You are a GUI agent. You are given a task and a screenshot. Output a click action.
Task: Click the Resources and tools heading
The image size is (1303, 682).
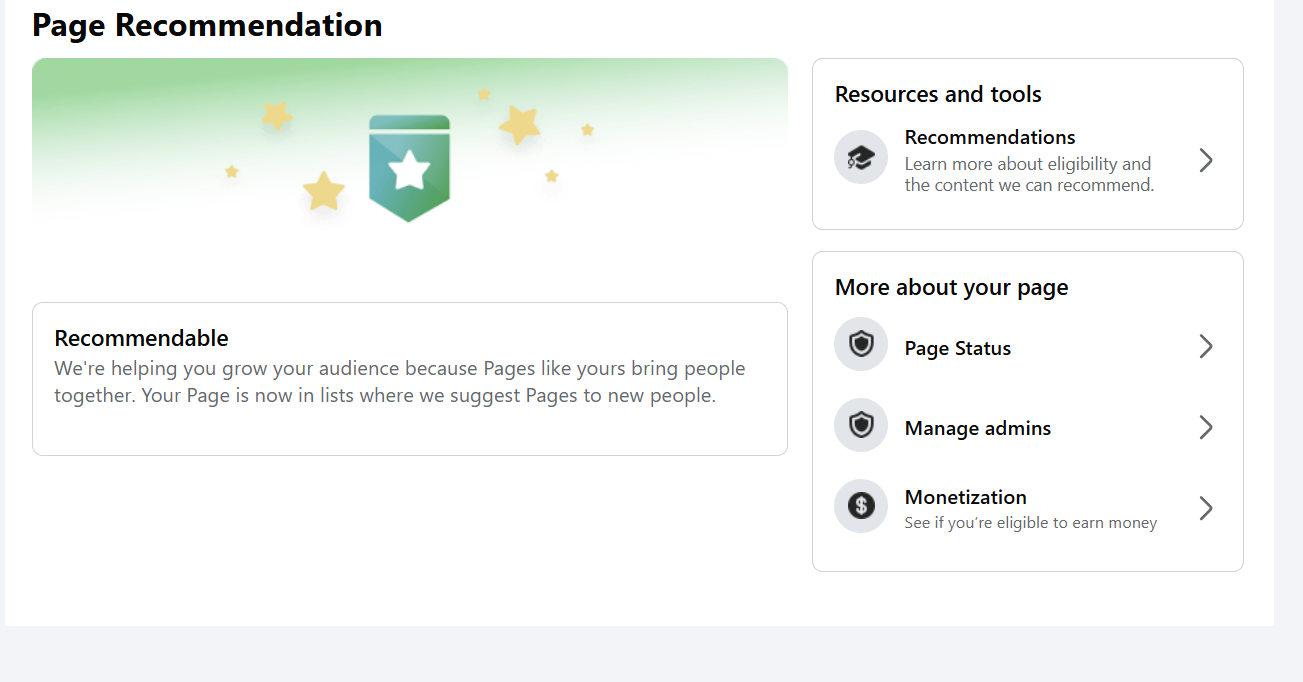coord(938,94)
